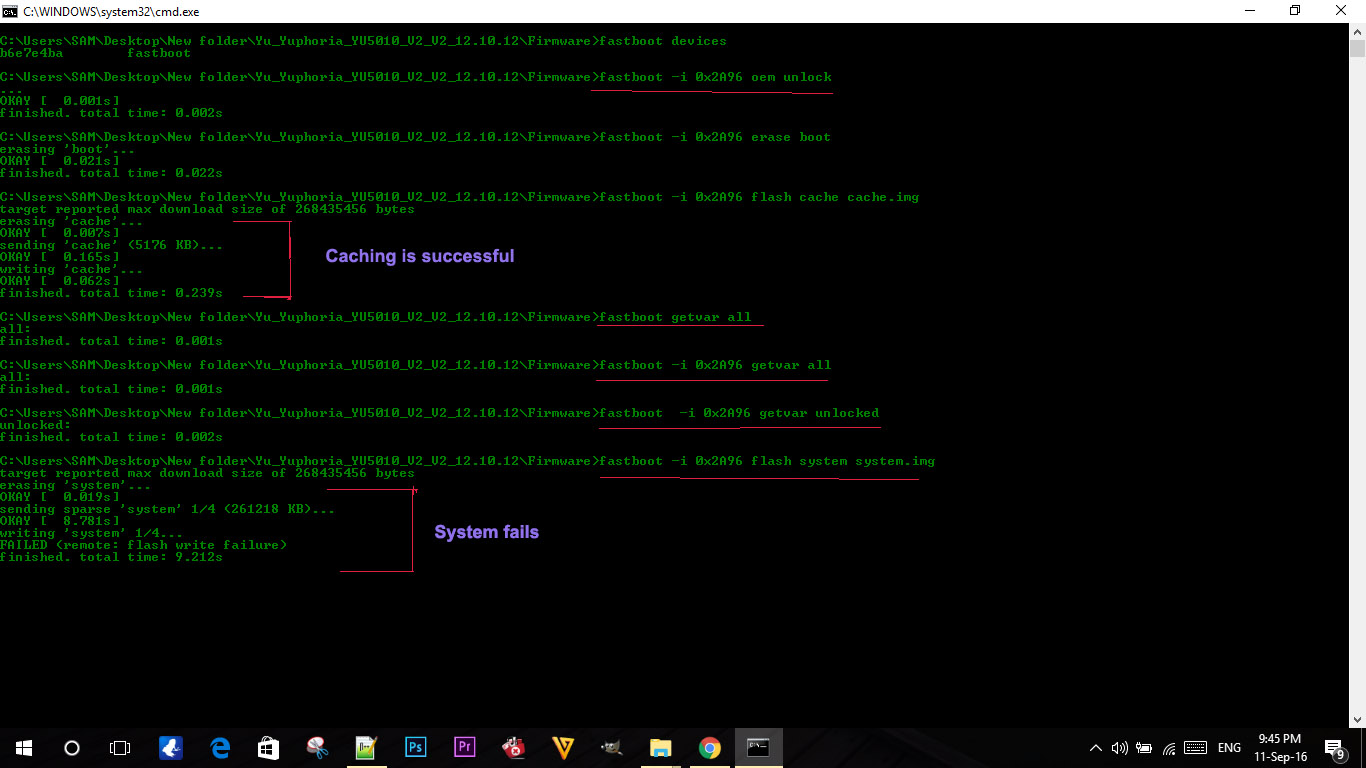Launch the Snipping Tool from taskbar

point(317,747)
